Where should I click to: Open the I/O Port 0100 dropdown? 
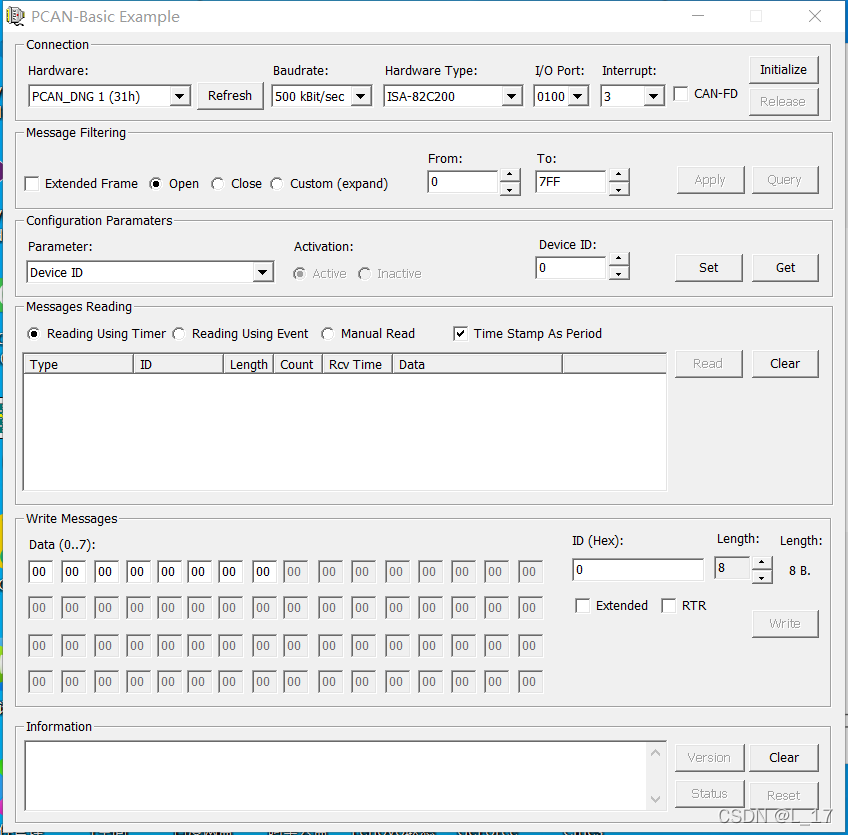point(561,96)
